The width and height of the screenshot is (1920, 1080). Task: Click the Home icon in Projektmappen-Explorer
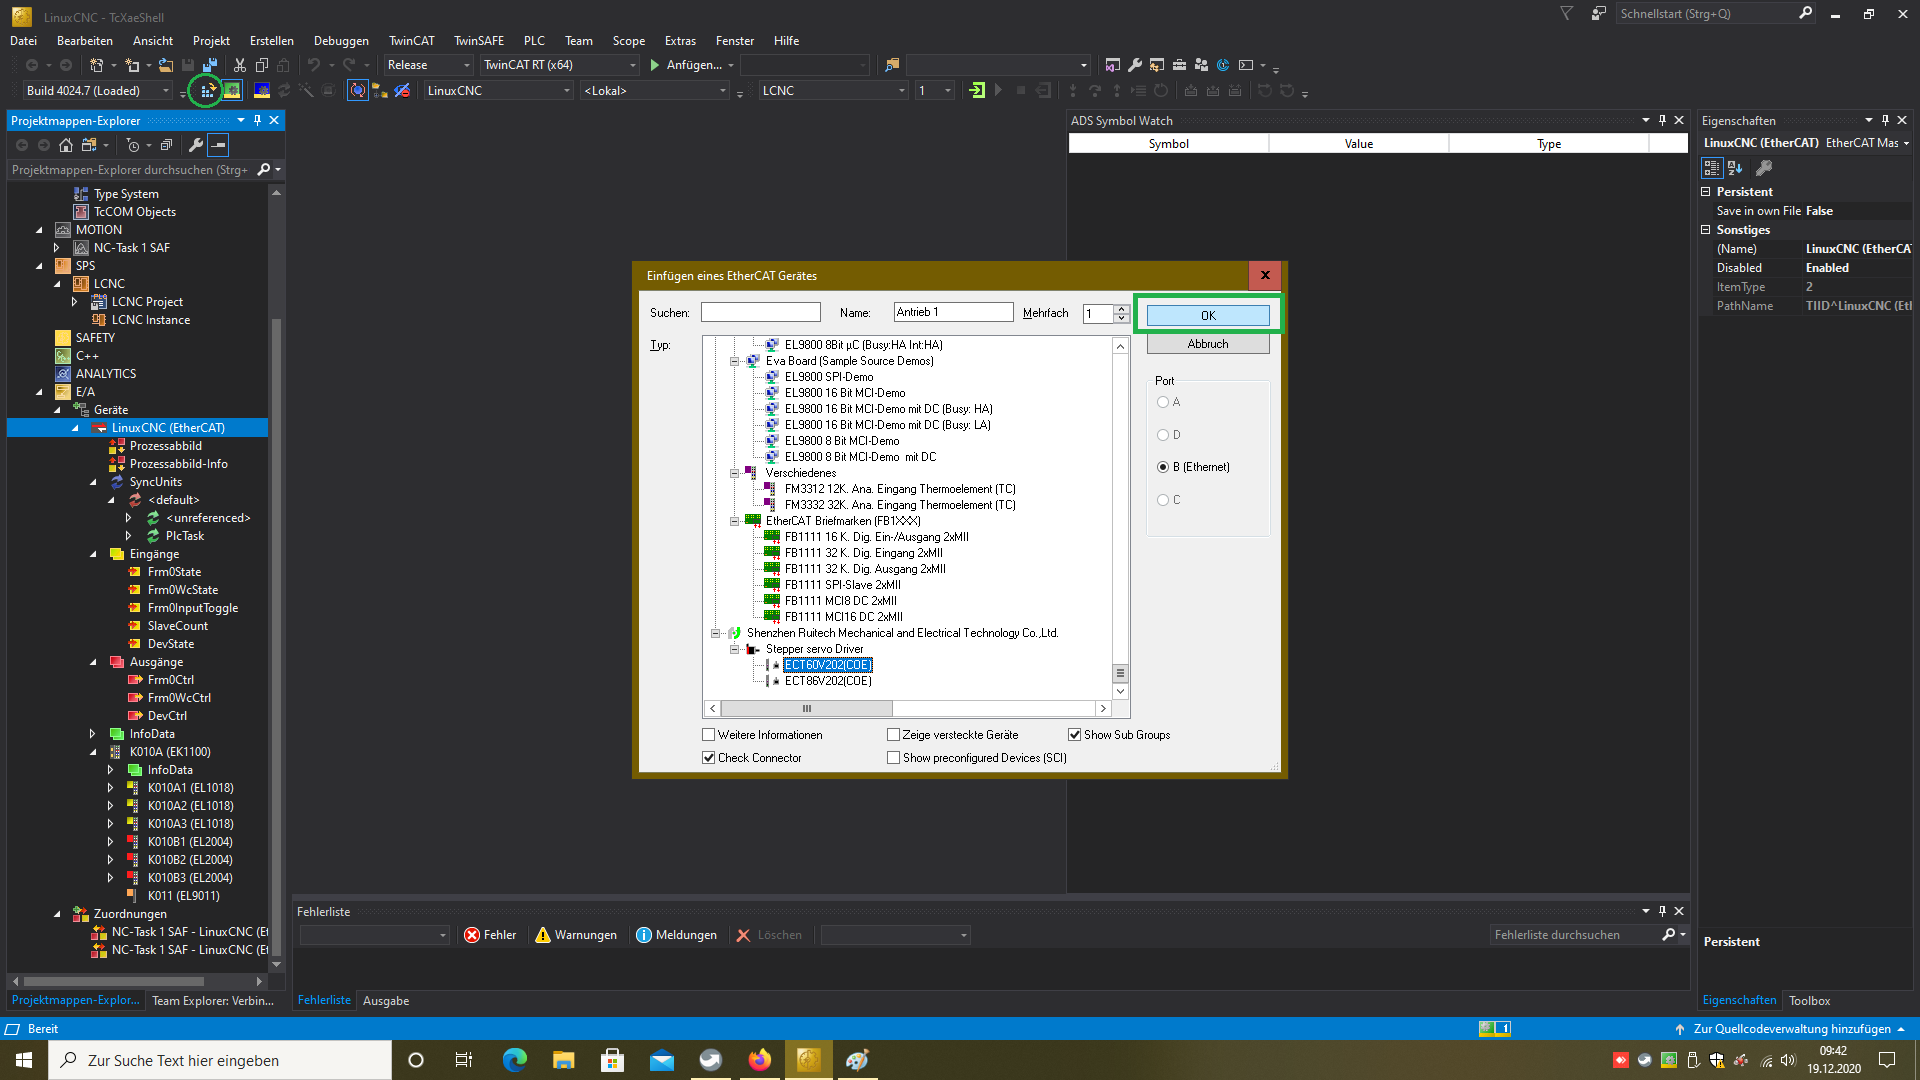pyautogui.click(x=66, y=145)
